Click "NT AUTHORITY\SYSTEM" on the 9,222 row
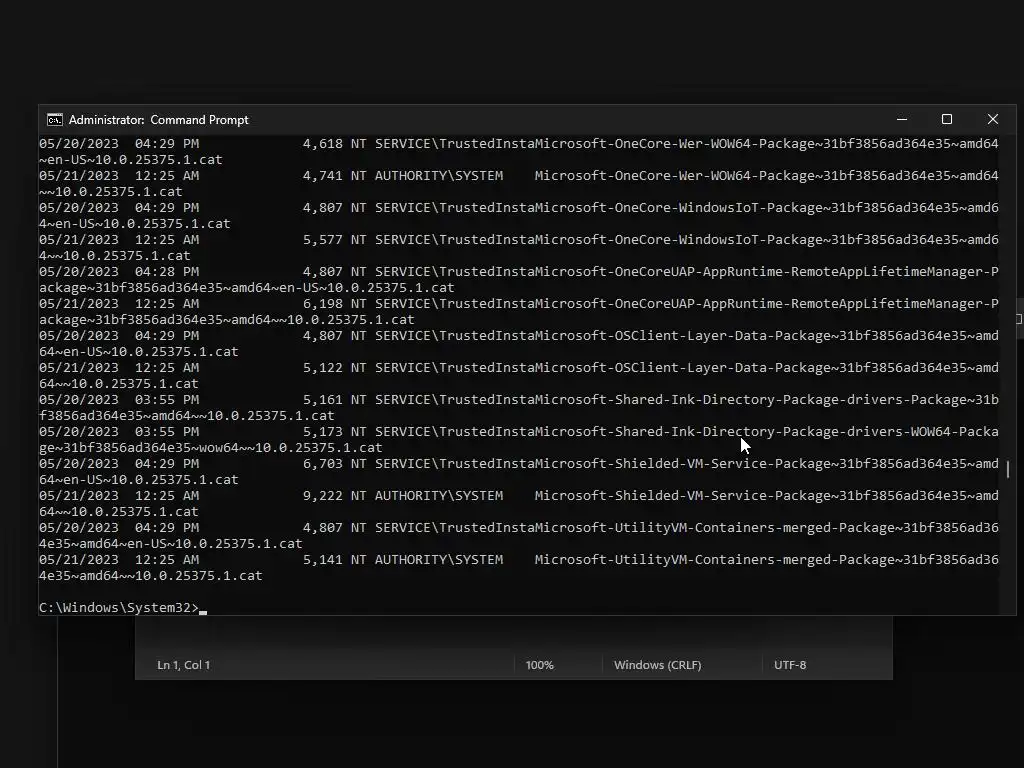The height and width of the screenshot is (768, 1024). (x=427, y=496)
